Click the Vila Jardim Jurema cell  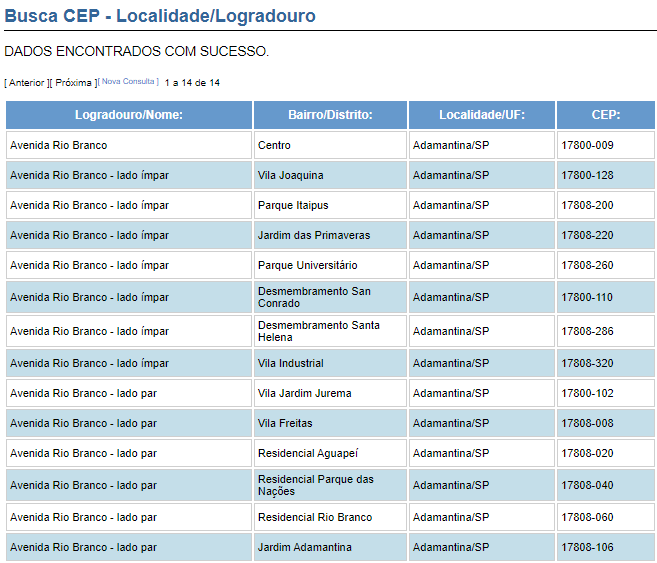330,393
